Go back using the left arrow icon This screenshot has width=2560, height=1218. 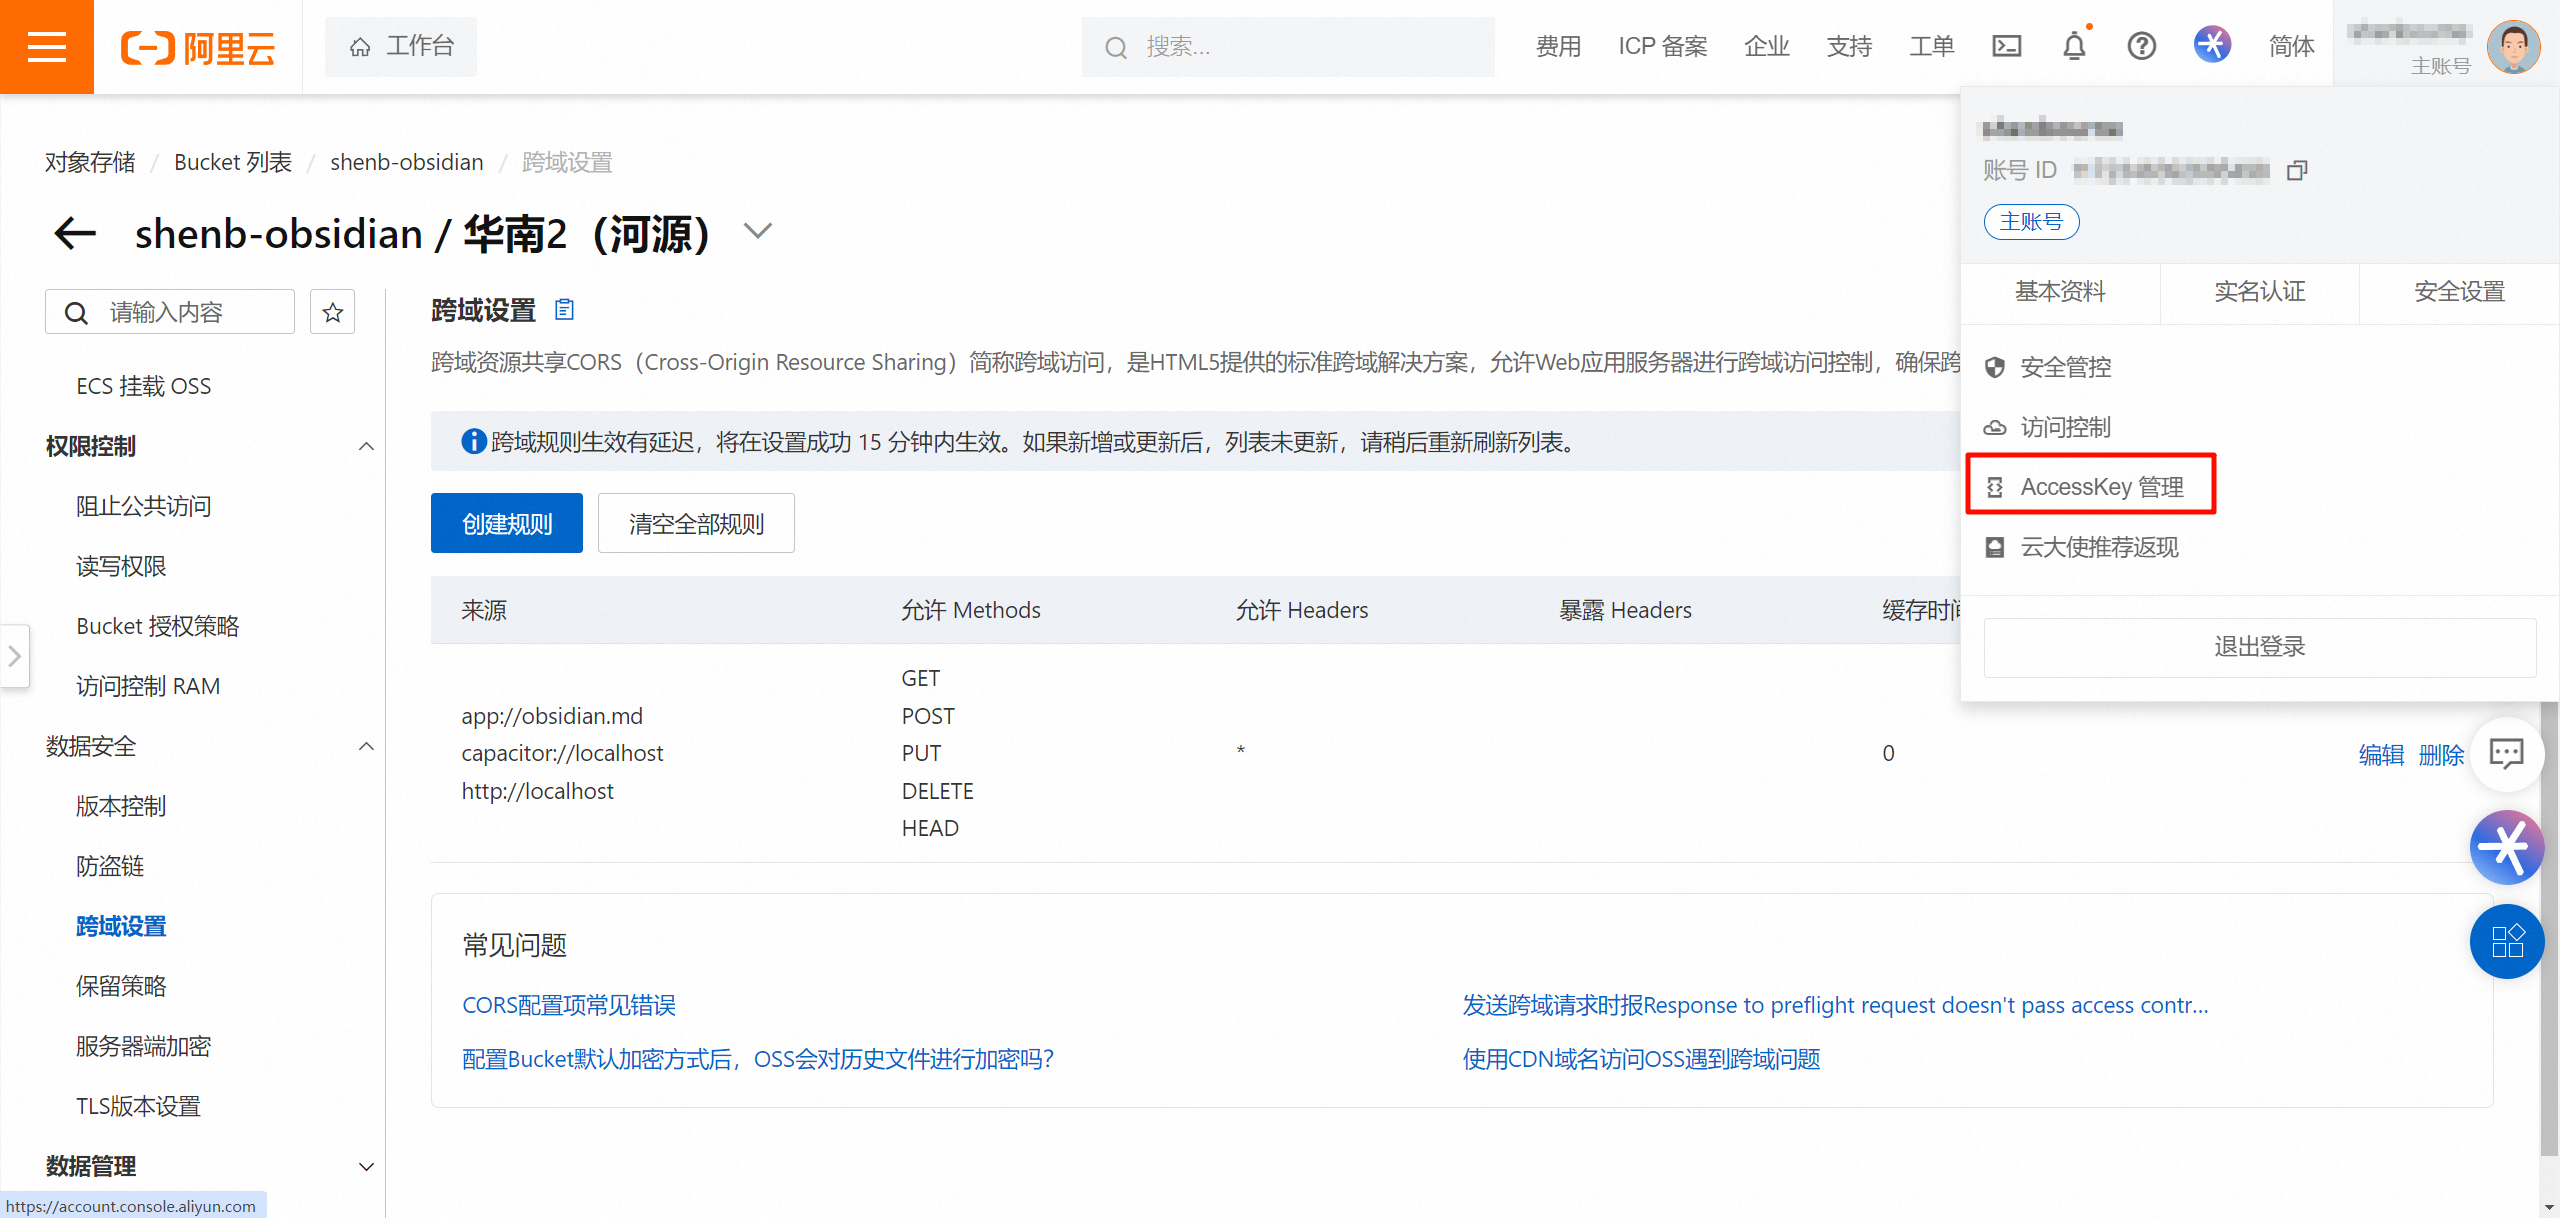[x=75, y=233]
